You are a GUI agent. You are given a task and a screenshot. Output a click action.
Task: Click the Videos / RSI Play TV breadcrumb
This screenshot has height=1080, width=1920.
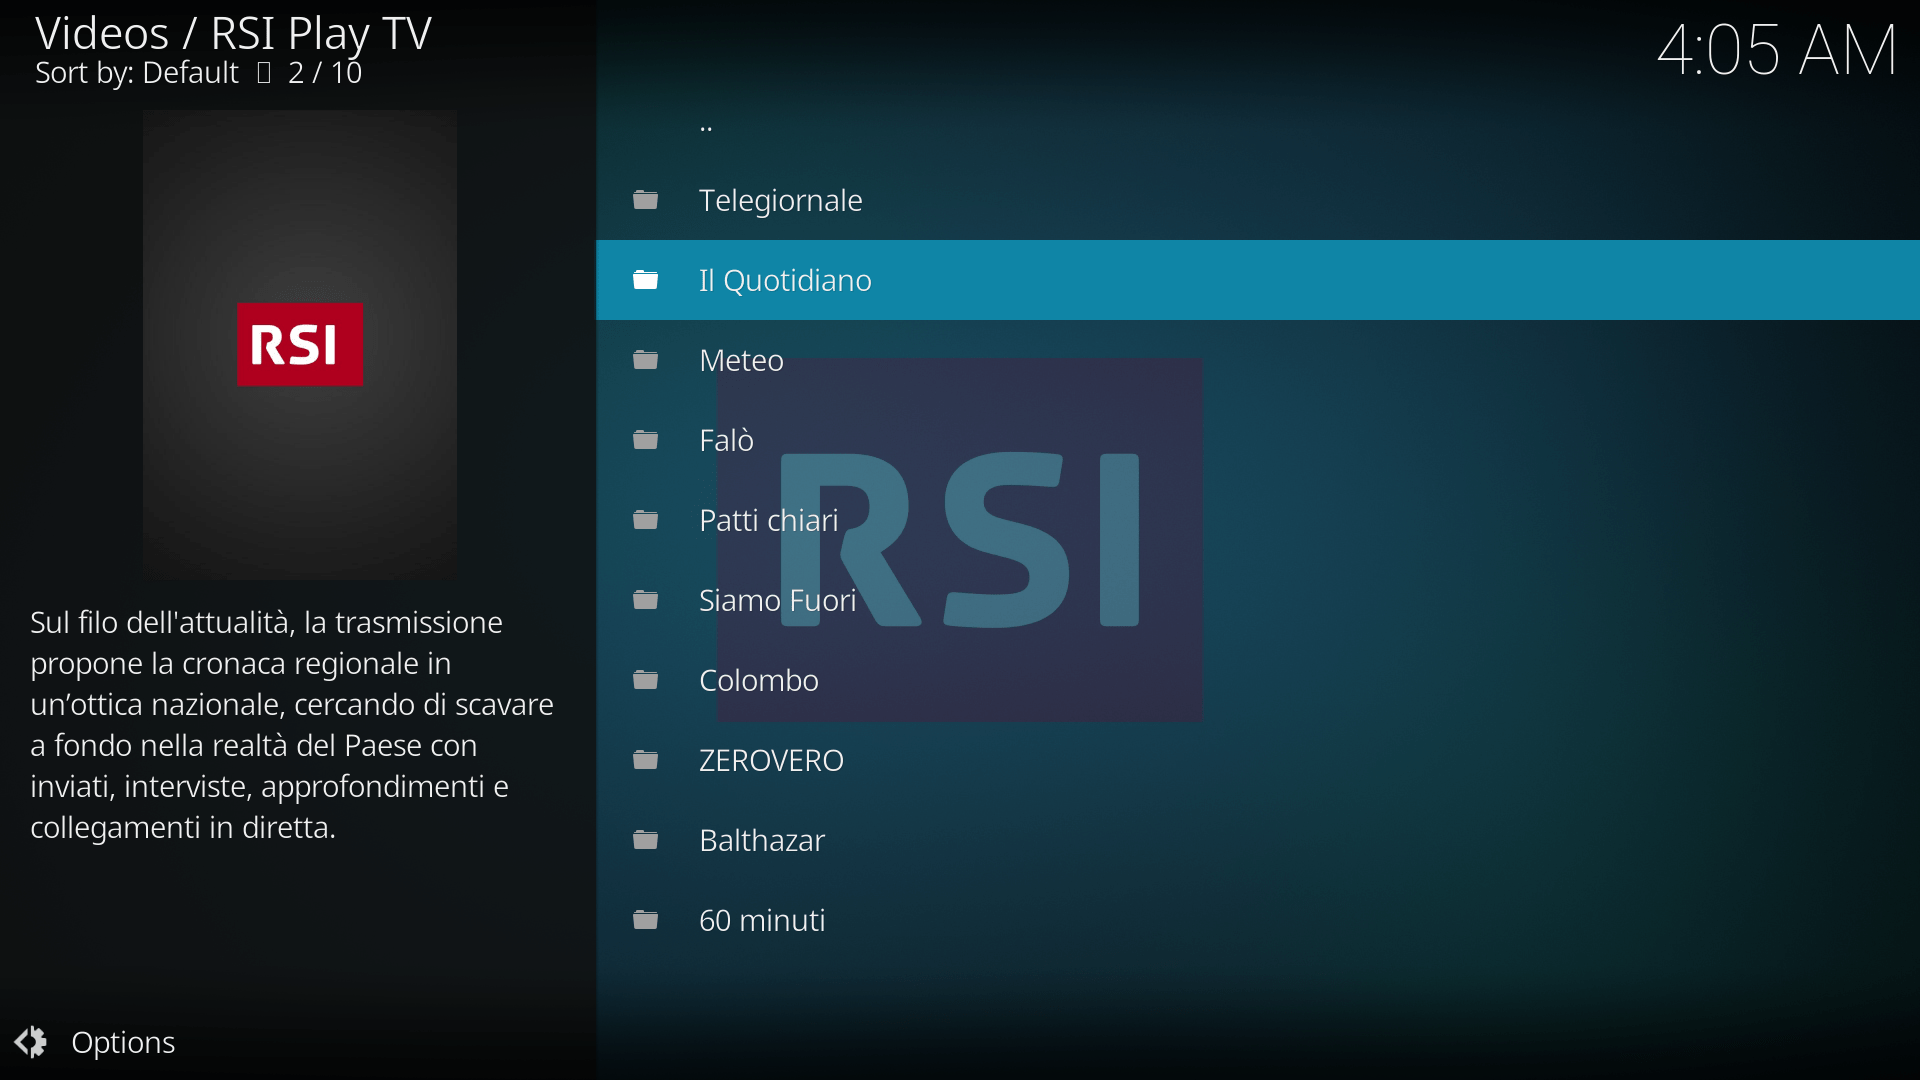pos(233,33)
